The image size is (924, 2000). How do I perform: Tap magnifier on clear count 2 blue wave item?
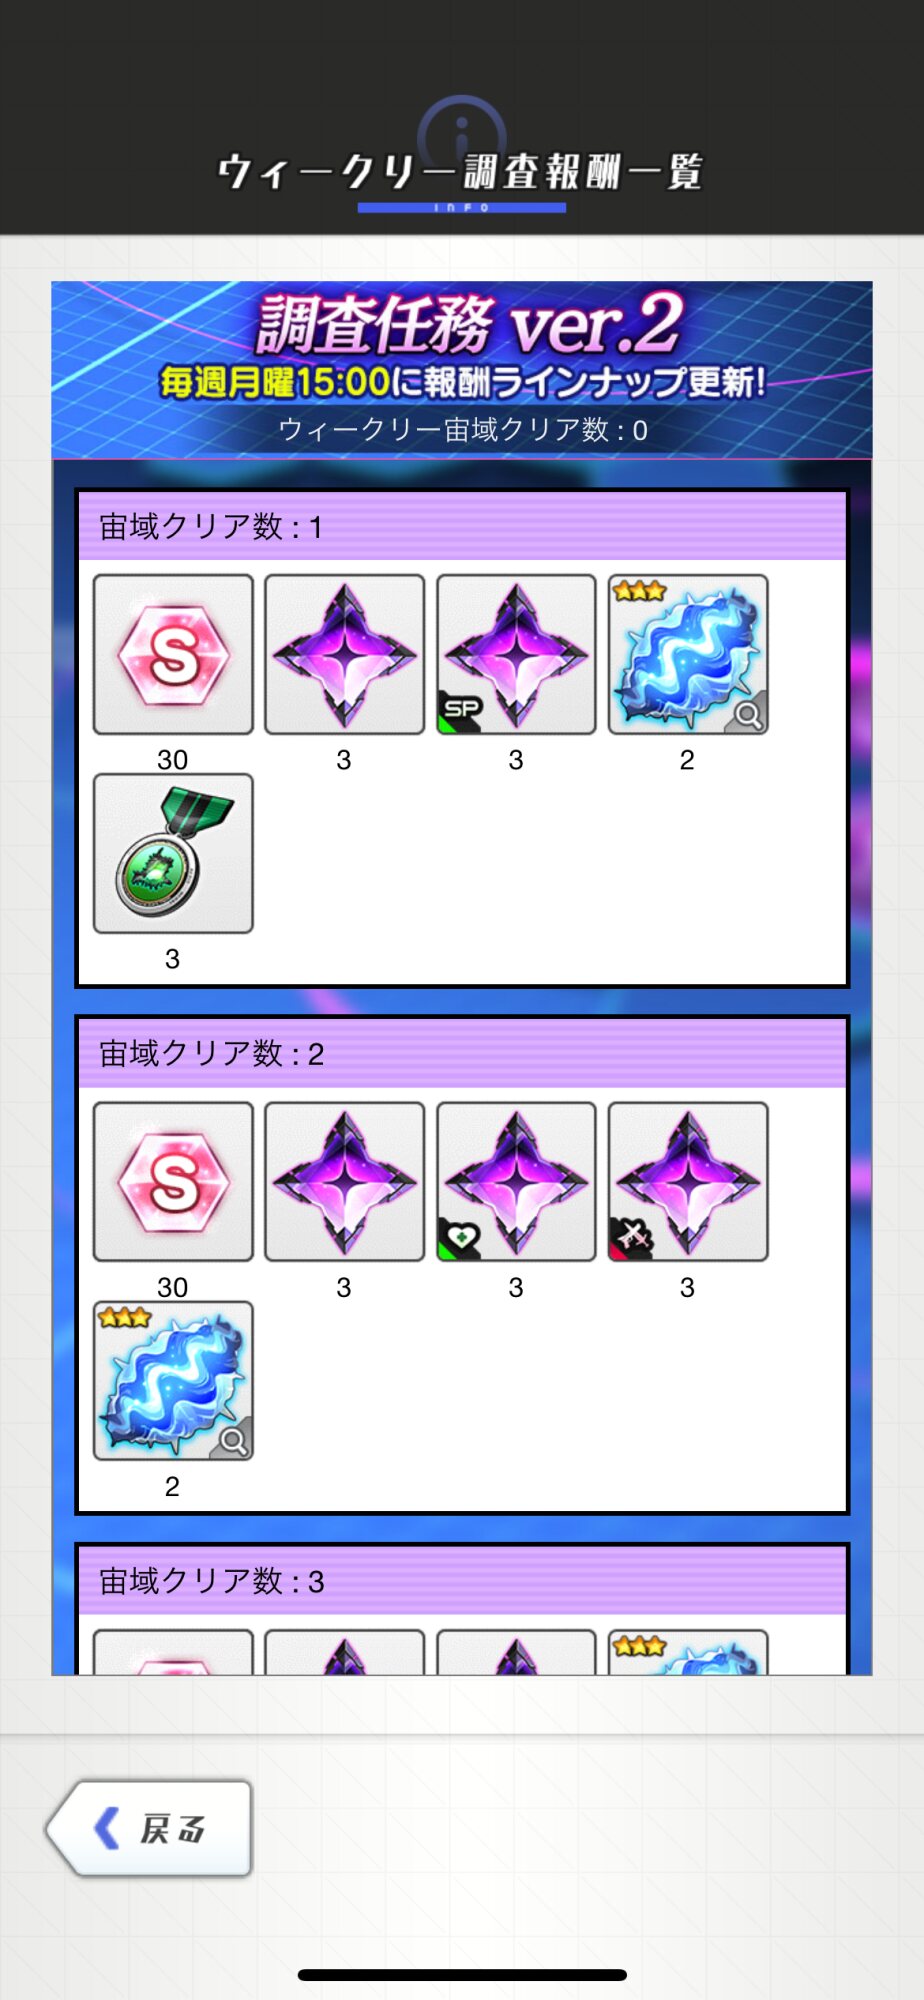(x=232, y=1441)
